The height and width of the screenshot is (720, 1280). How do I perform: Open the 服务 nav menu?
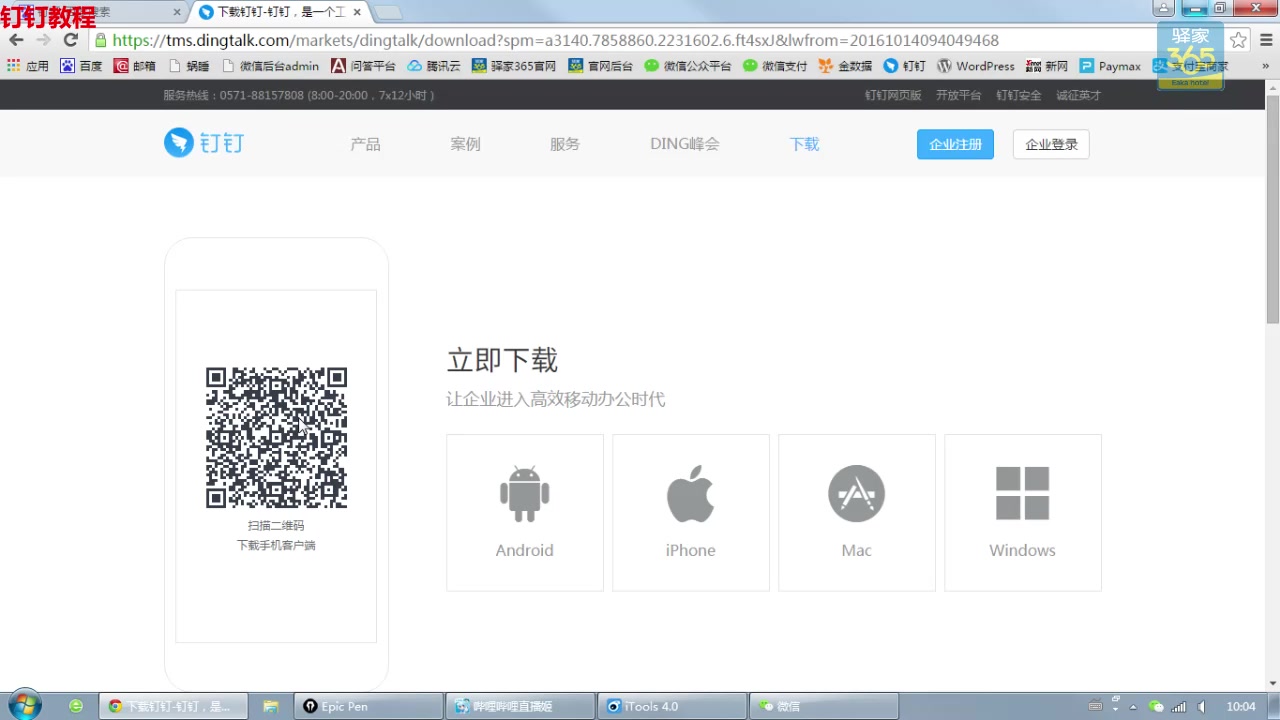565,144
